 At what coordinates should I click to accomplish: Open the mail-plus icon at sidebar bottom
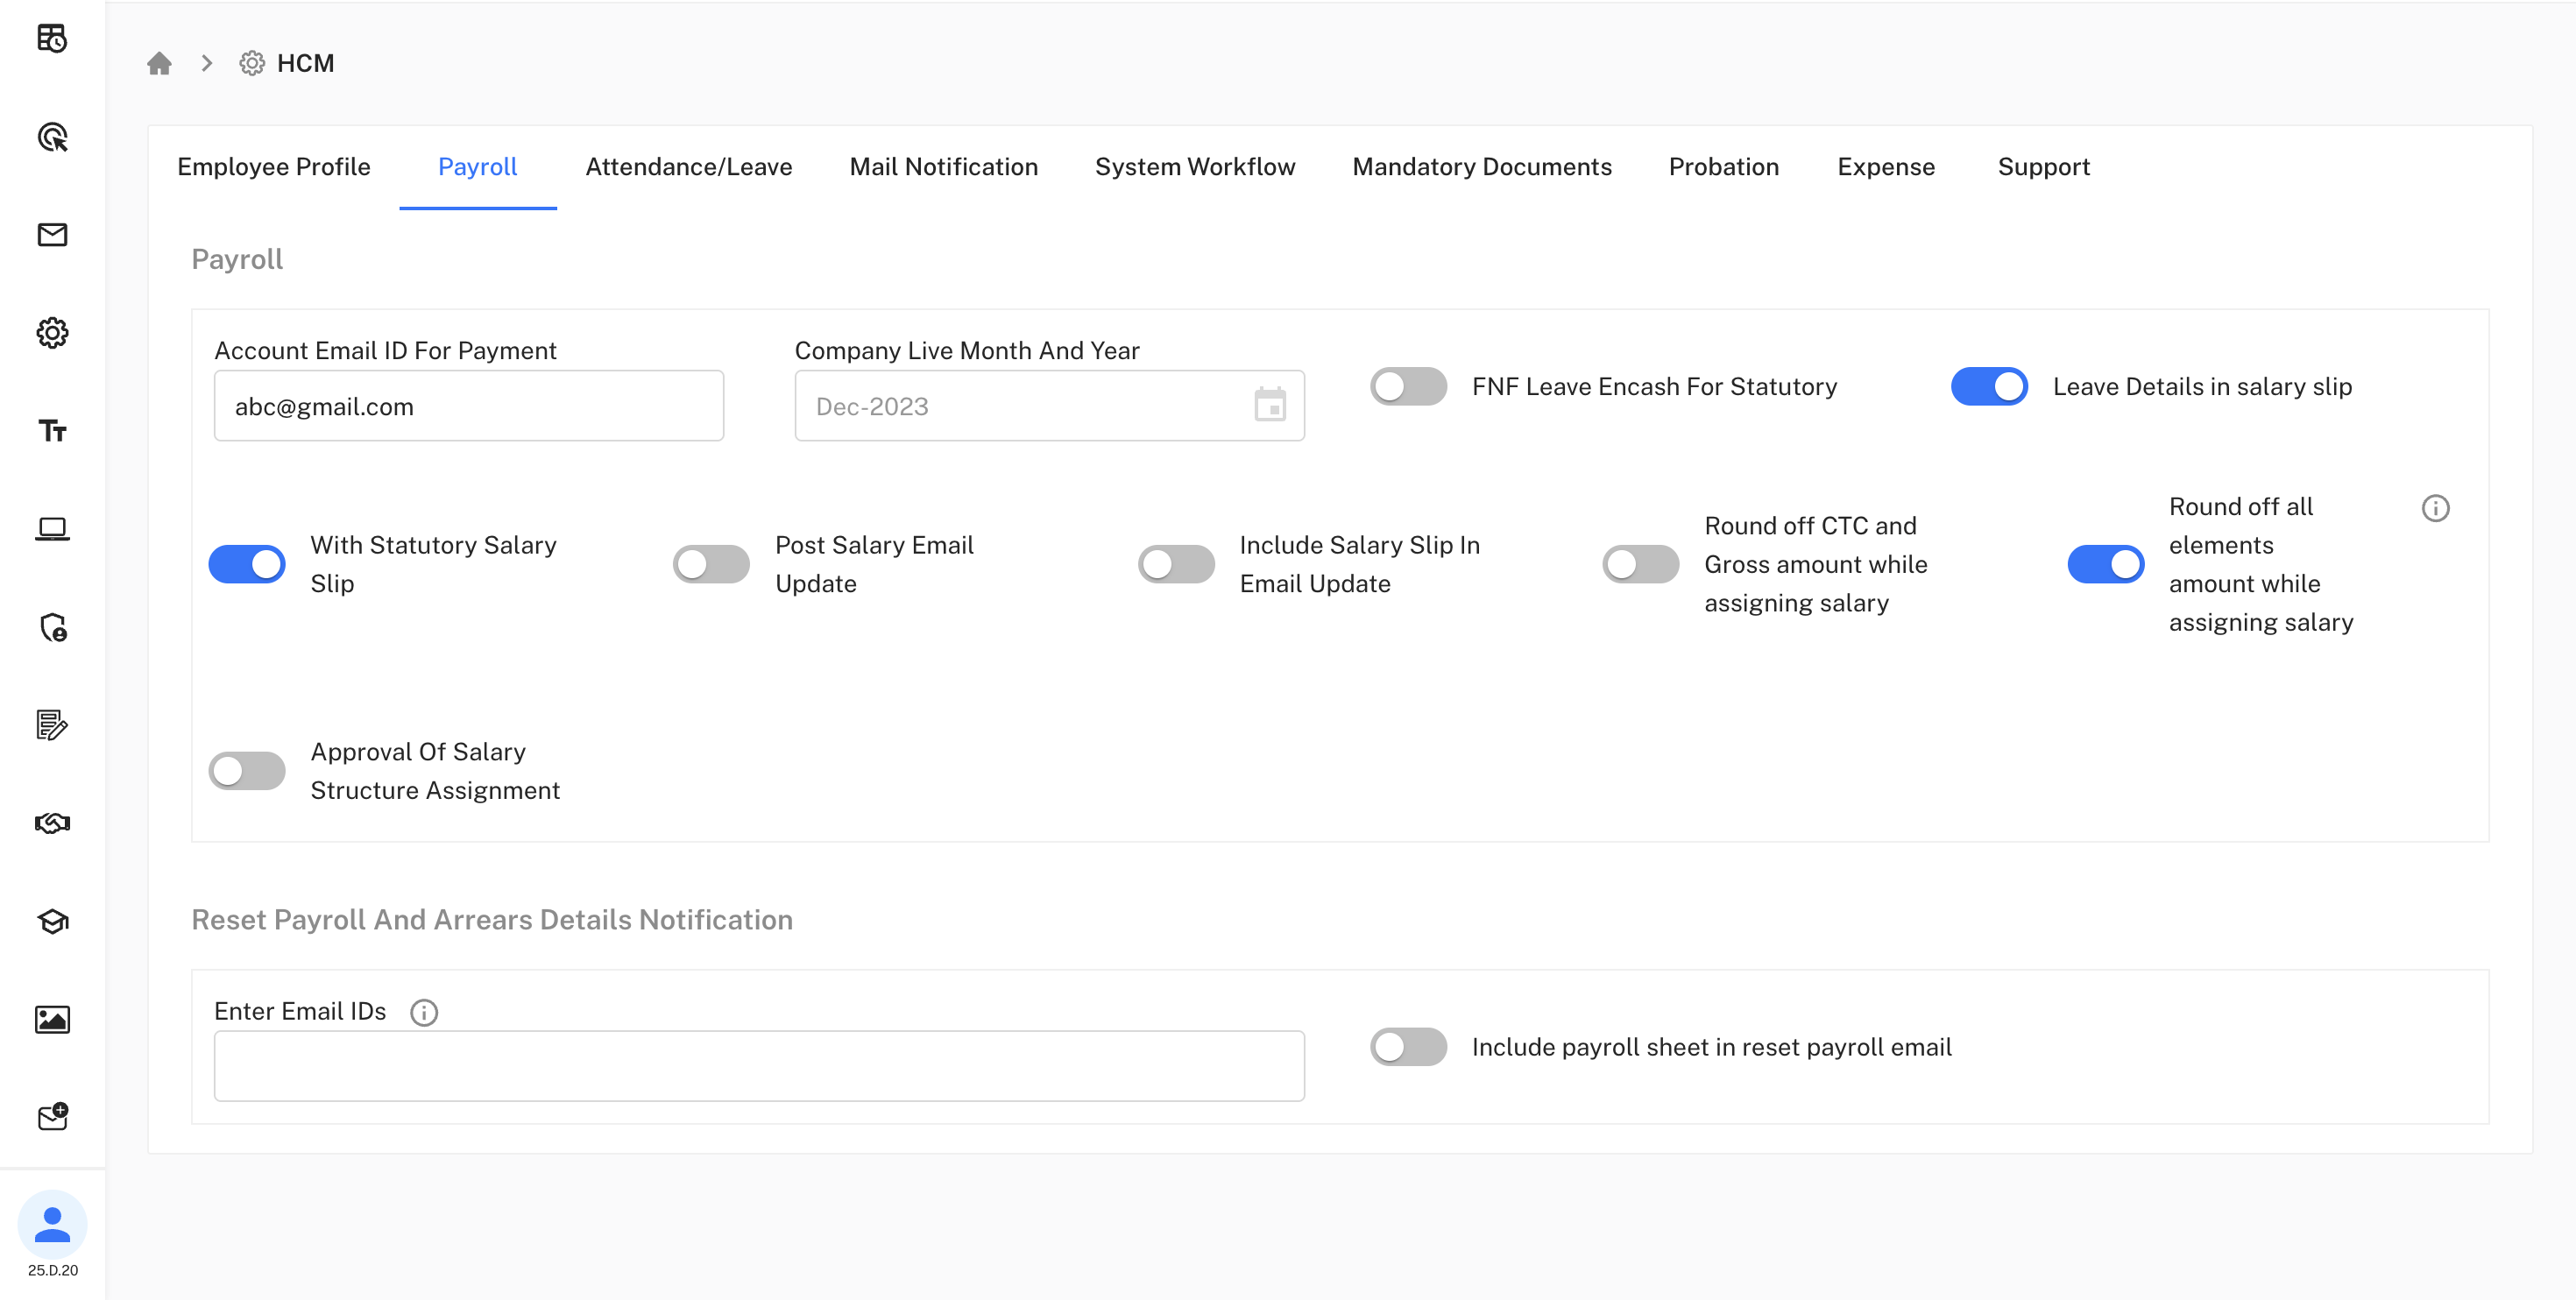(52, 1117)
